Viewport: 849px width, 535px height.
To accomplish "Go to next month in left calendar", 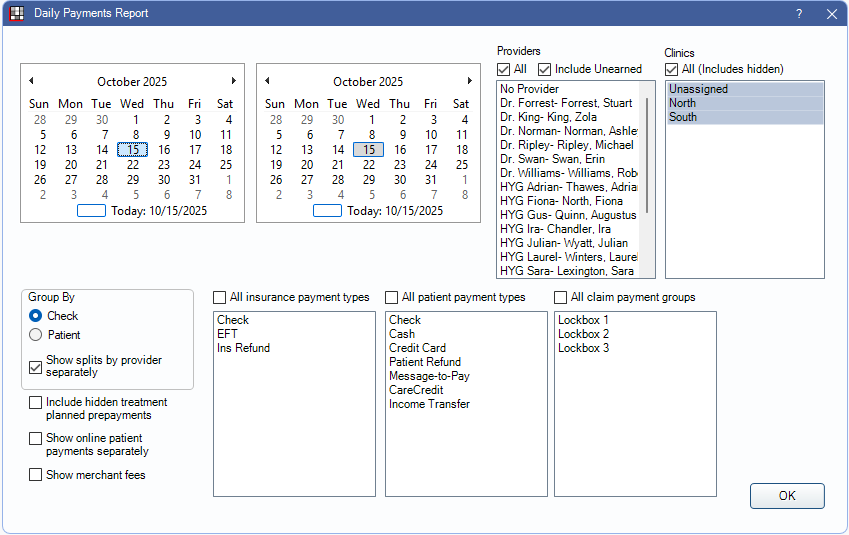I will point(234,81).
